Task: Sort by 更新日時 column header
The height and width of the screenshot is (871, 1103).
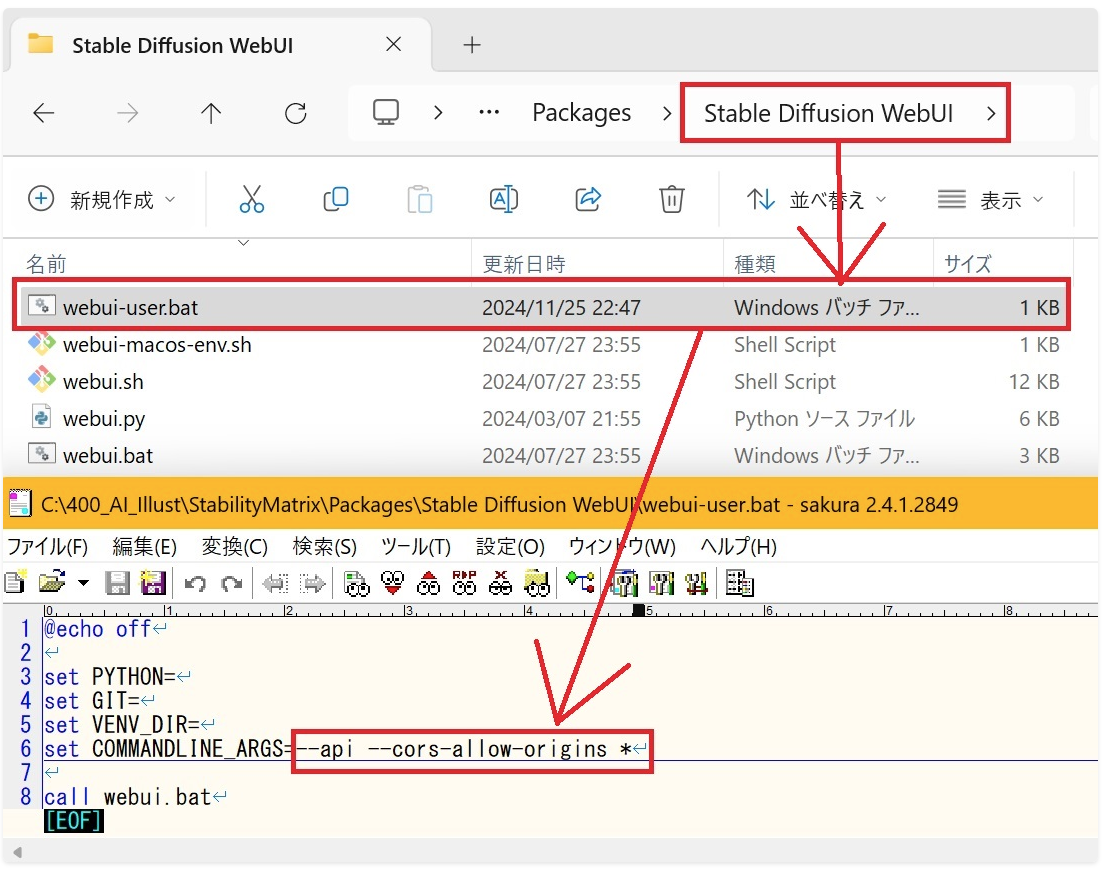Action: click(524, 265)
